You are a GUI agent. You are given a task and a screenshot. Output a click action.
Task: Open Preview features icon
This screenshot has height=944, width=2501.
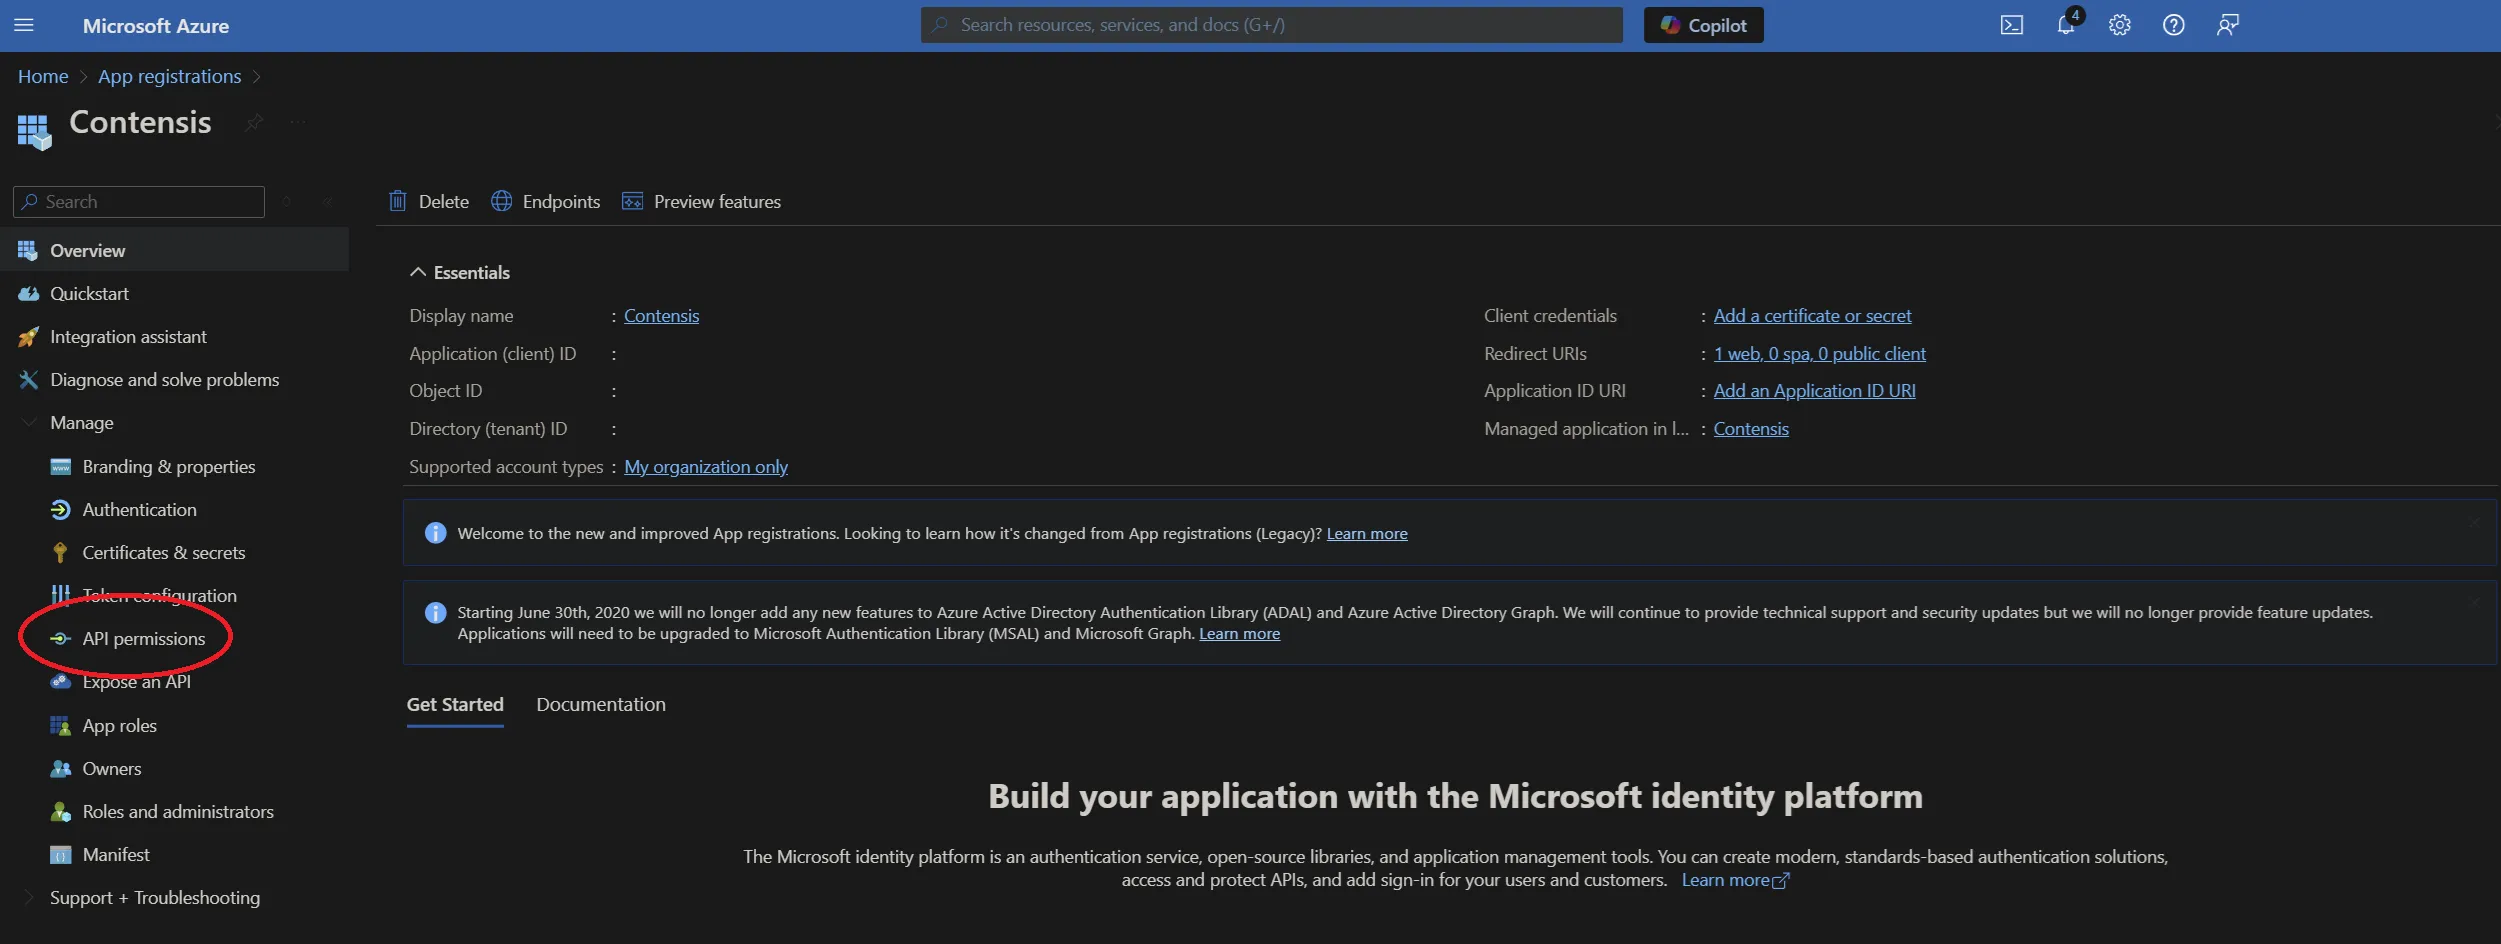632,201
